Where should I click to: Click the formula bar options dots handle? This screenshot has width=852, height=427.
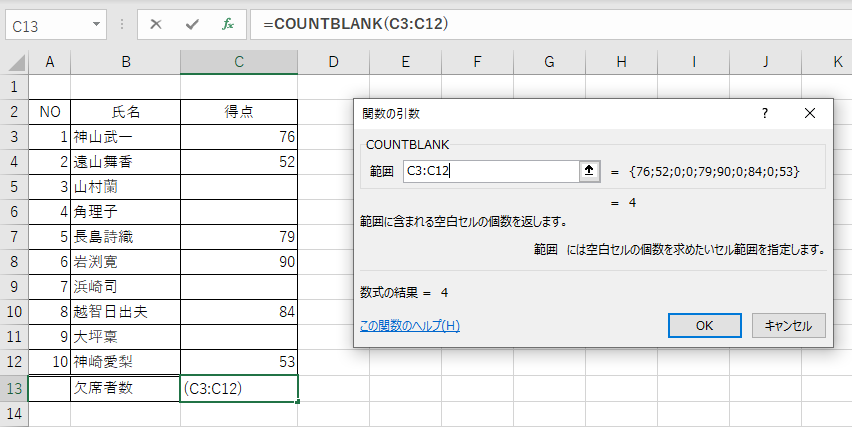122,24
